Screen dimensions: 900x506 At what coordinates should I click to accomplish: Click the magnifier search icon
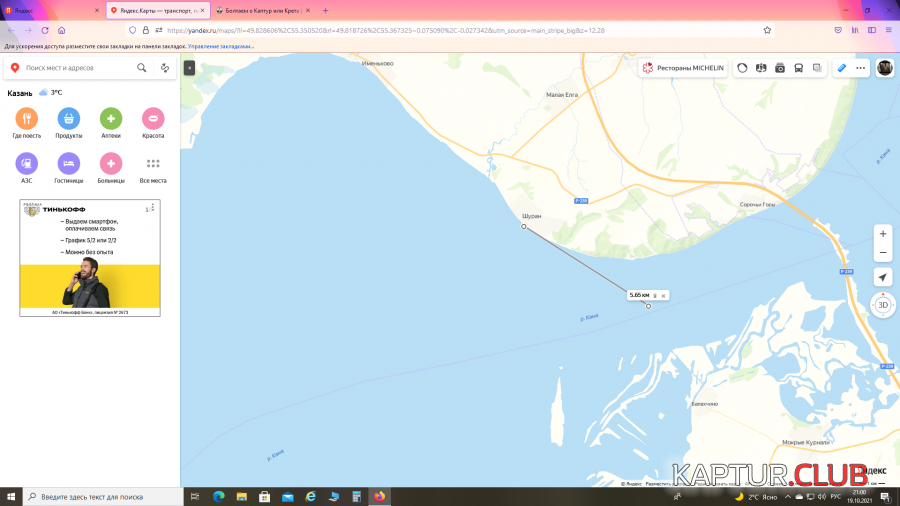[x=142, y=68]
